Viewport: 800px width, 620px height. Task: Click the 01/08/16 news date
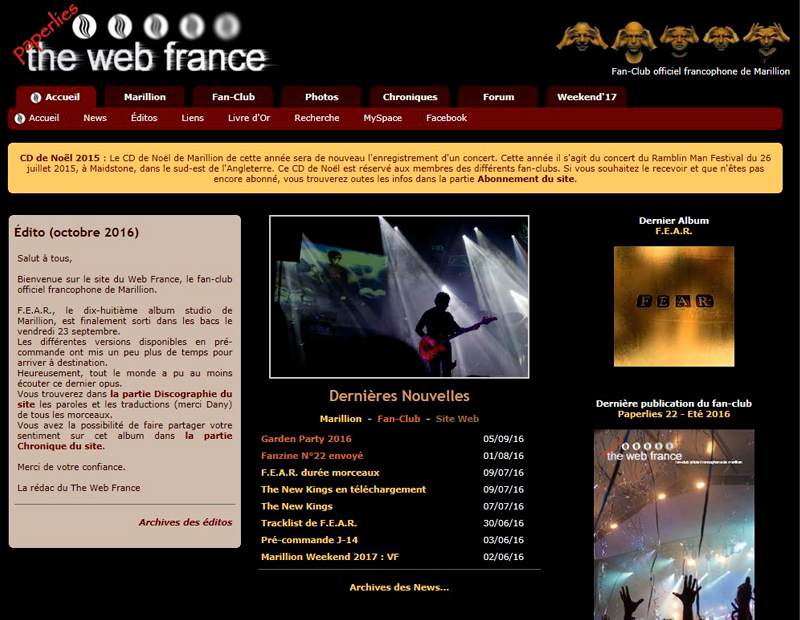(503, 456)
